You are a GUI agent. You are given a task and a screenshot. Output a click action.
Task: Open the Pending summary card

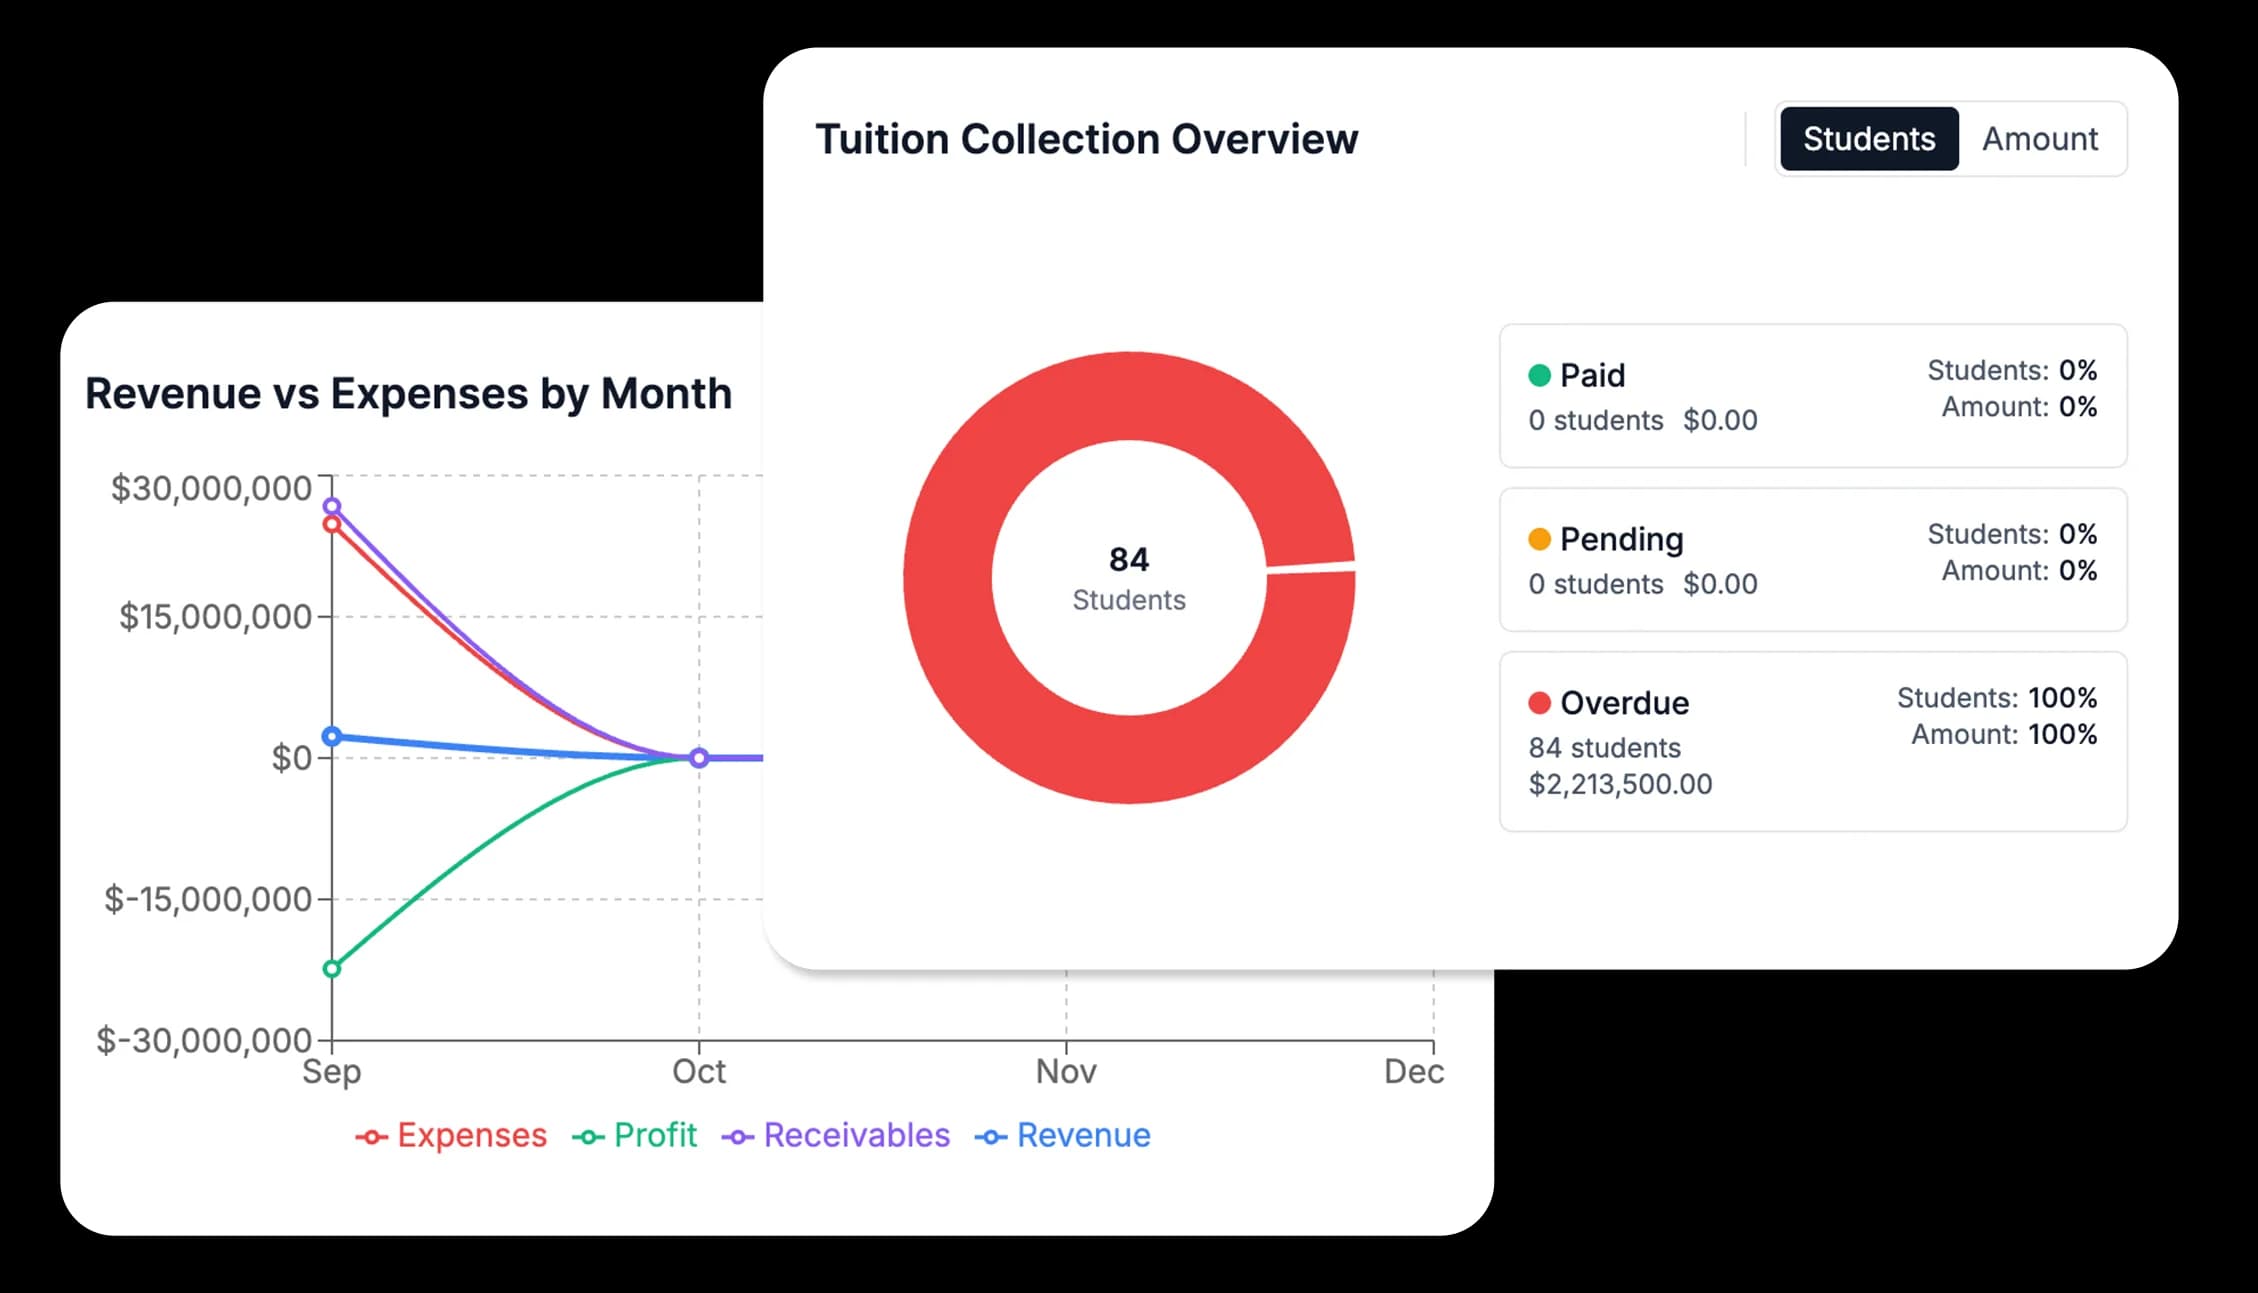[x=1813, y=559]
